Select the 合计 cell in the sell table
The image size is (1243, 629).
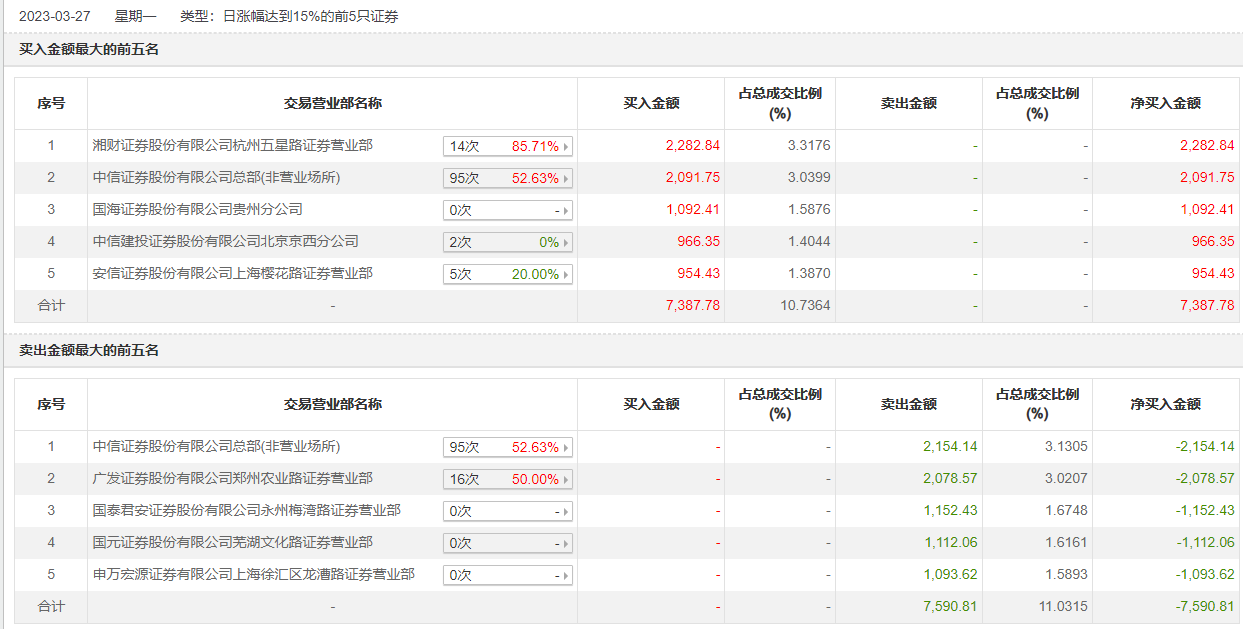click(51, 606)
